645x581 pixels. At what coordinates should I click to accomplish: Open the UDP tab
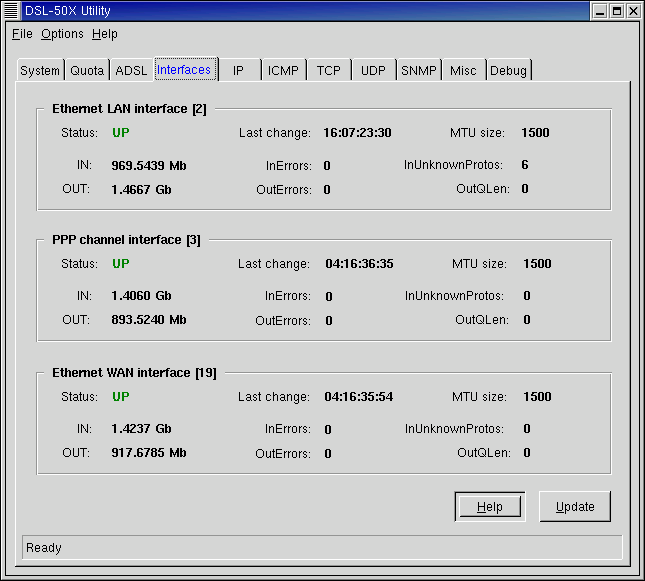coord(374,70)
